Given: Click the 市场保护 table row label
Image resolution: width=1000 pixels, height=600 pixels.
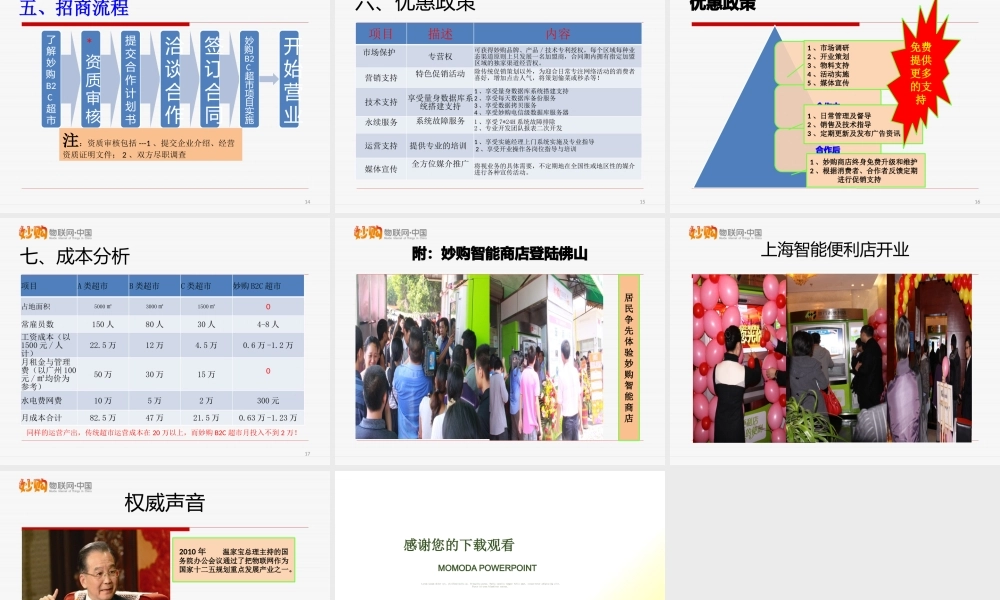Looking at the screenshot, I should (379, 53).
